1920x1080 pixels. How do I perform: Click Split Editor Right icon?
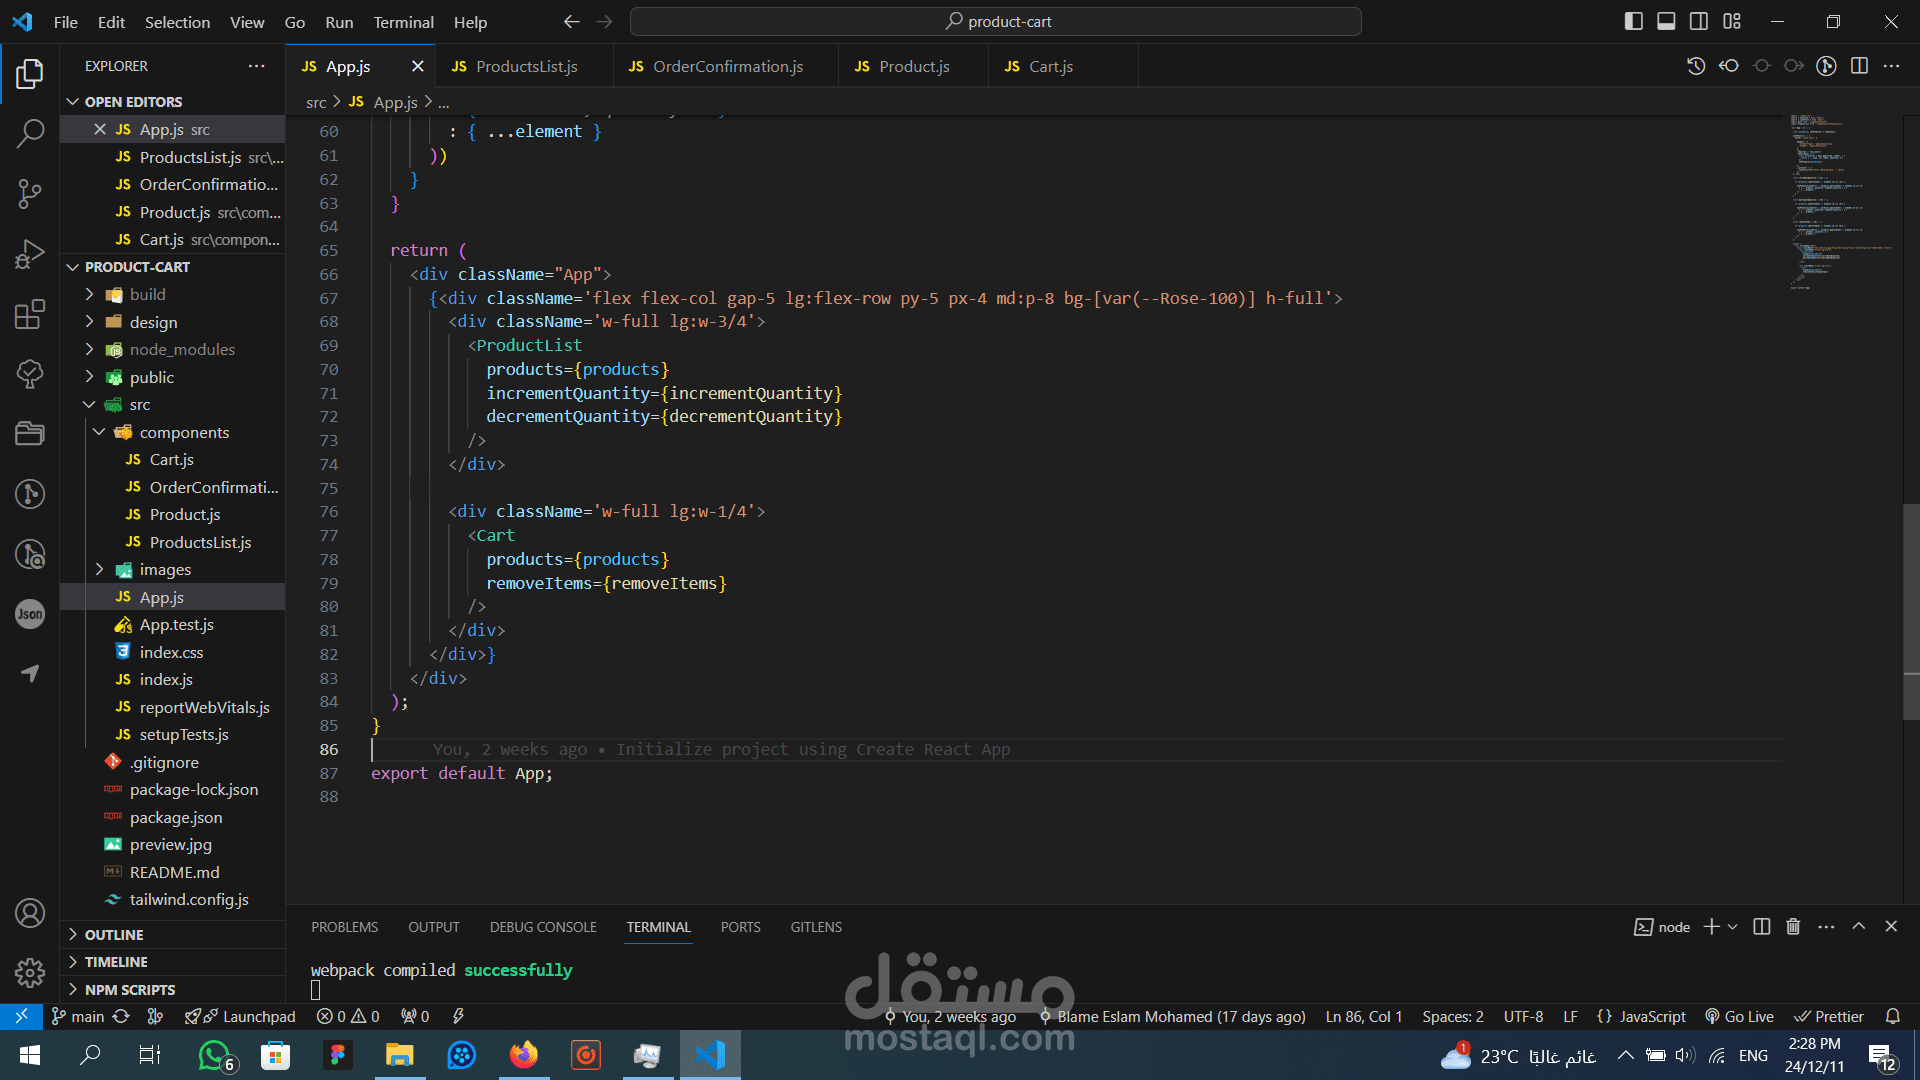coord(1859,66)
